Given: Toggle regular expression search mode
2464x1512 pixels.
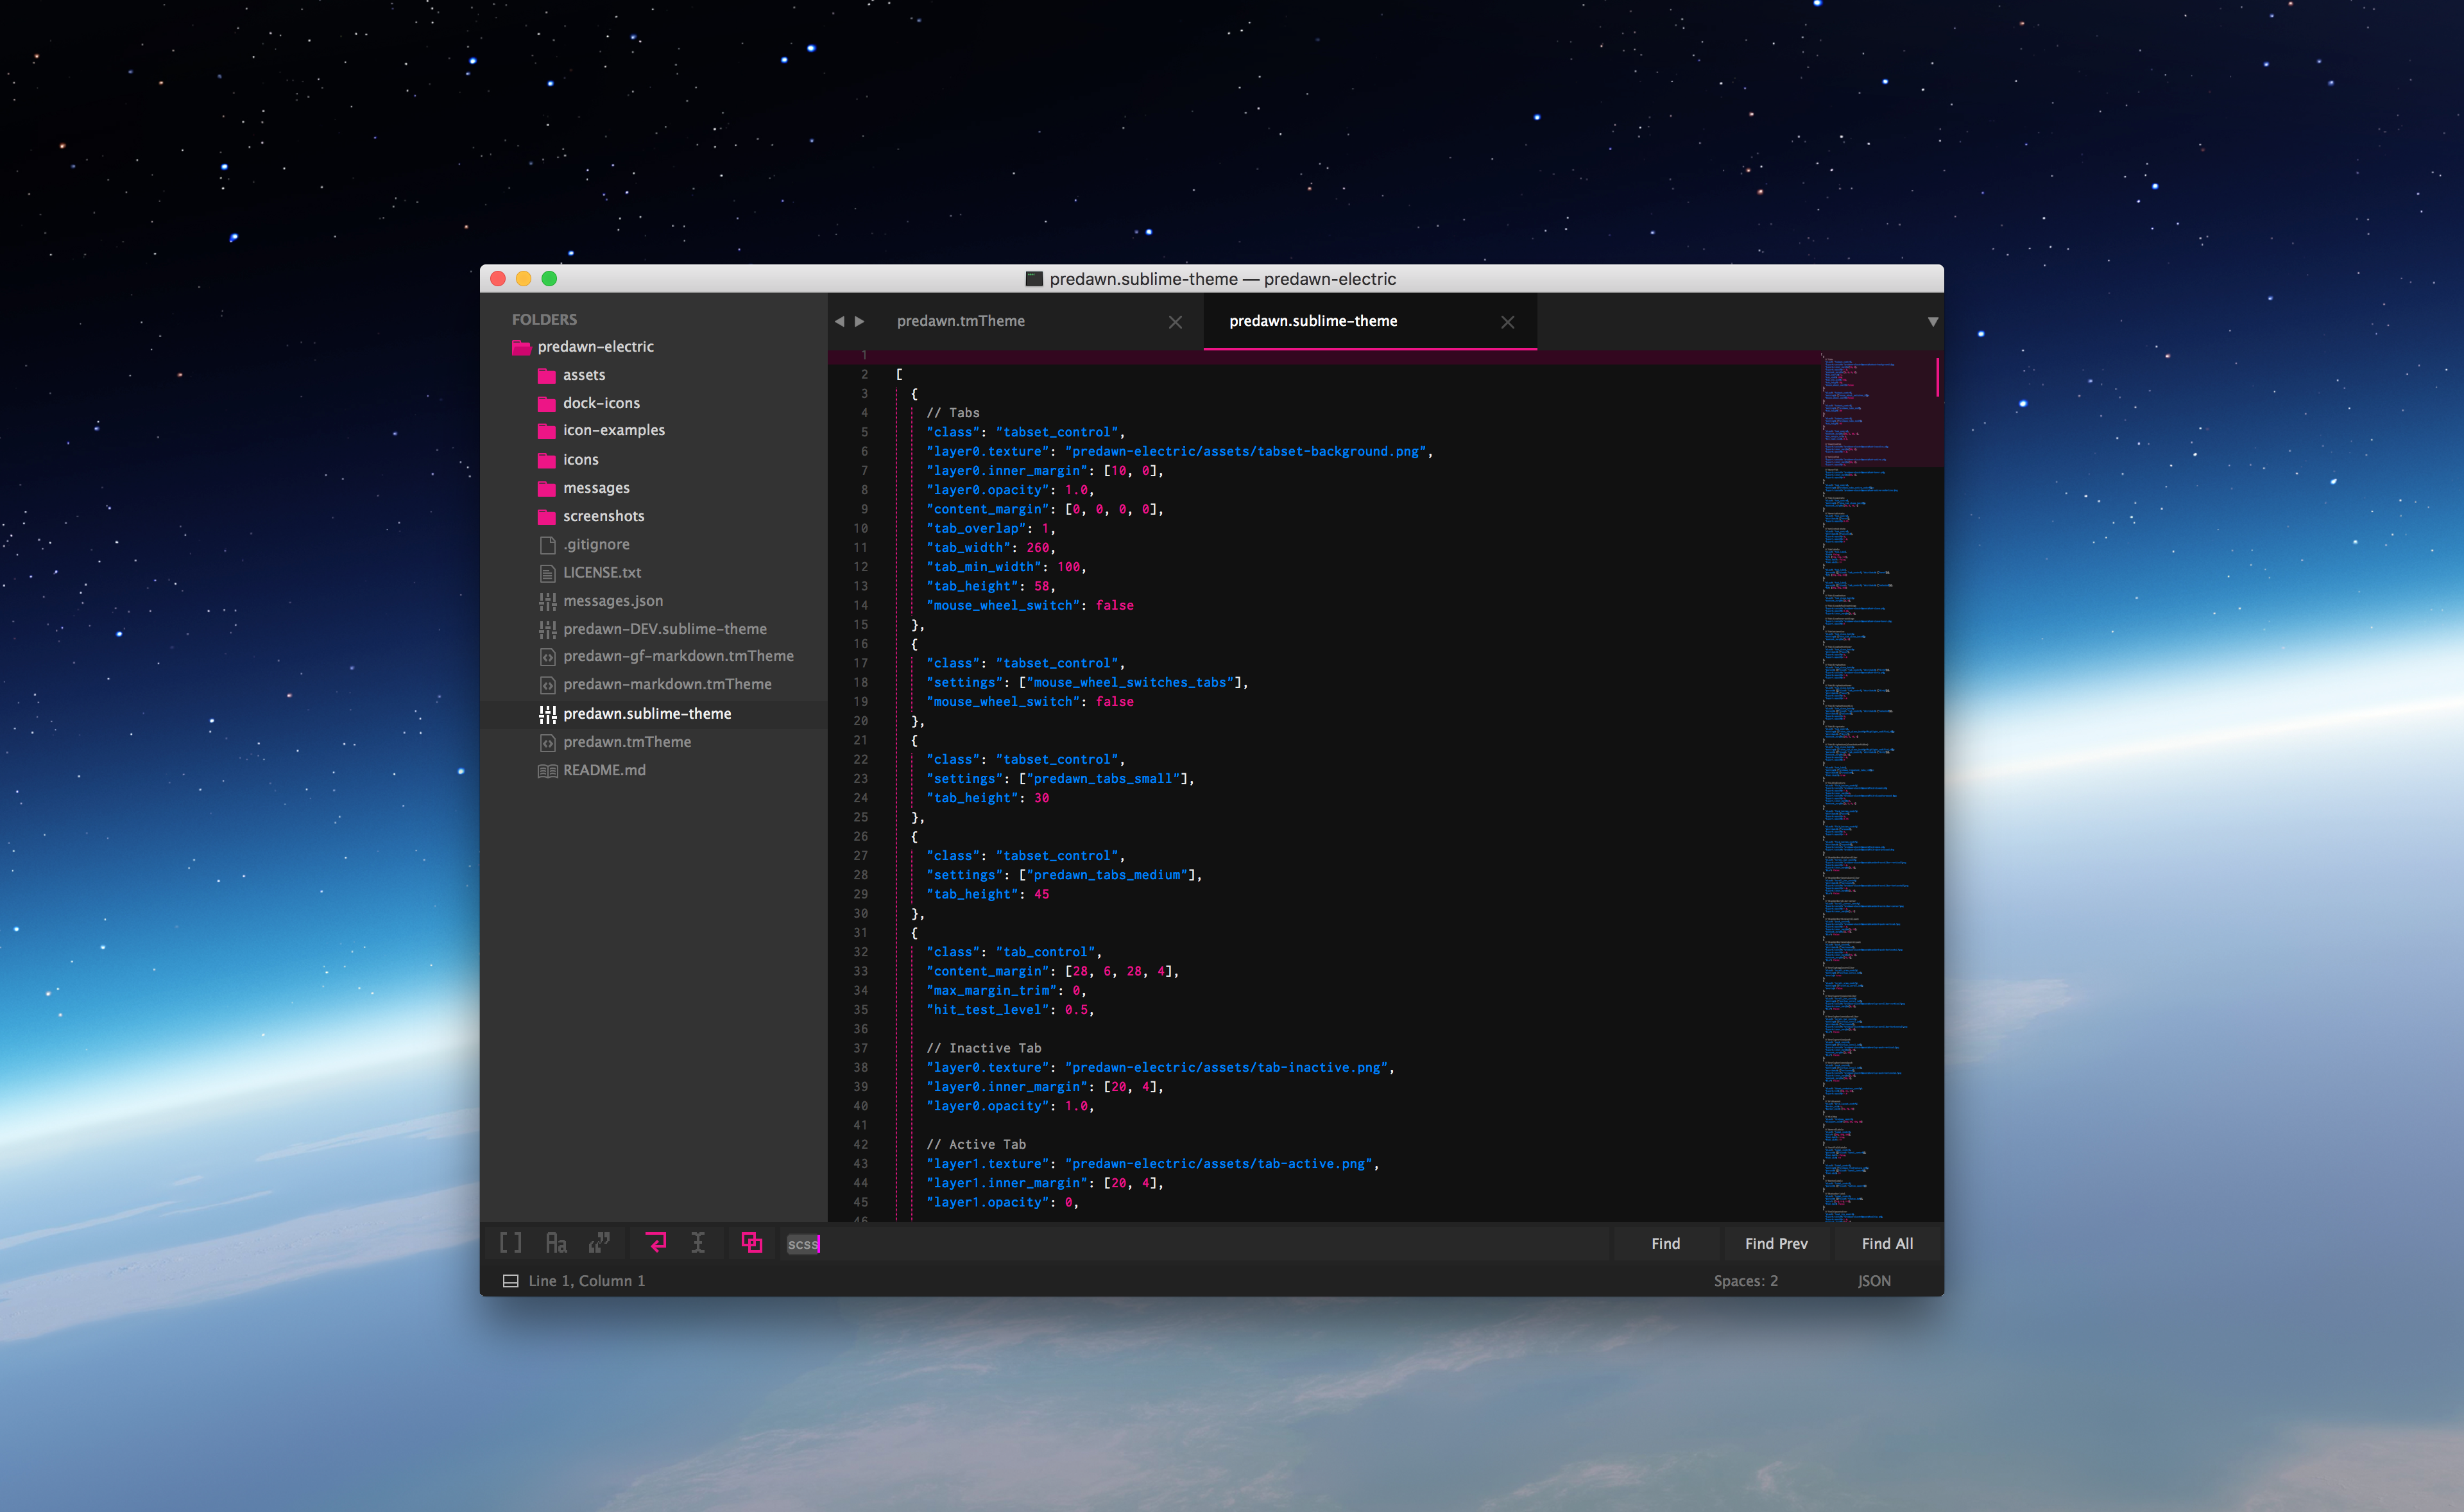Looking at the screenshot, I should (510, 1243).
